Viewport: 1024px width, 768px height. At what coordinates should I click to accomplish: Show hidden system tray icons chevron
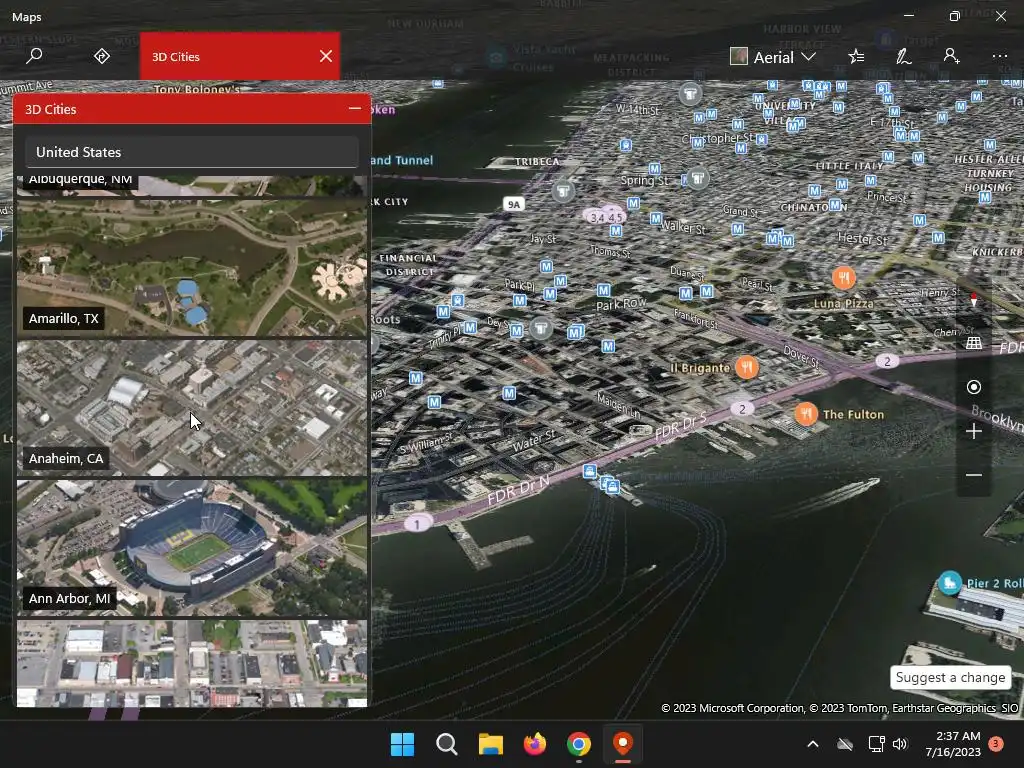pyautogui.click(x=813, y=744)
